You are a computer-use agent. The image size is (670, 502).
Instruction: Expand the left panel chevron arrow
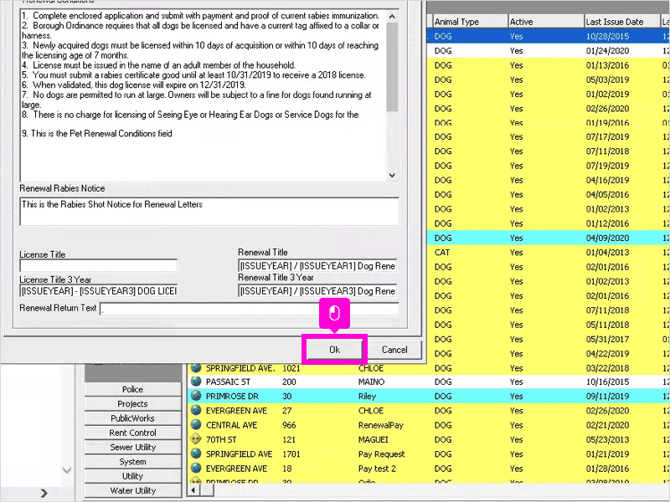tap(44, 493)
